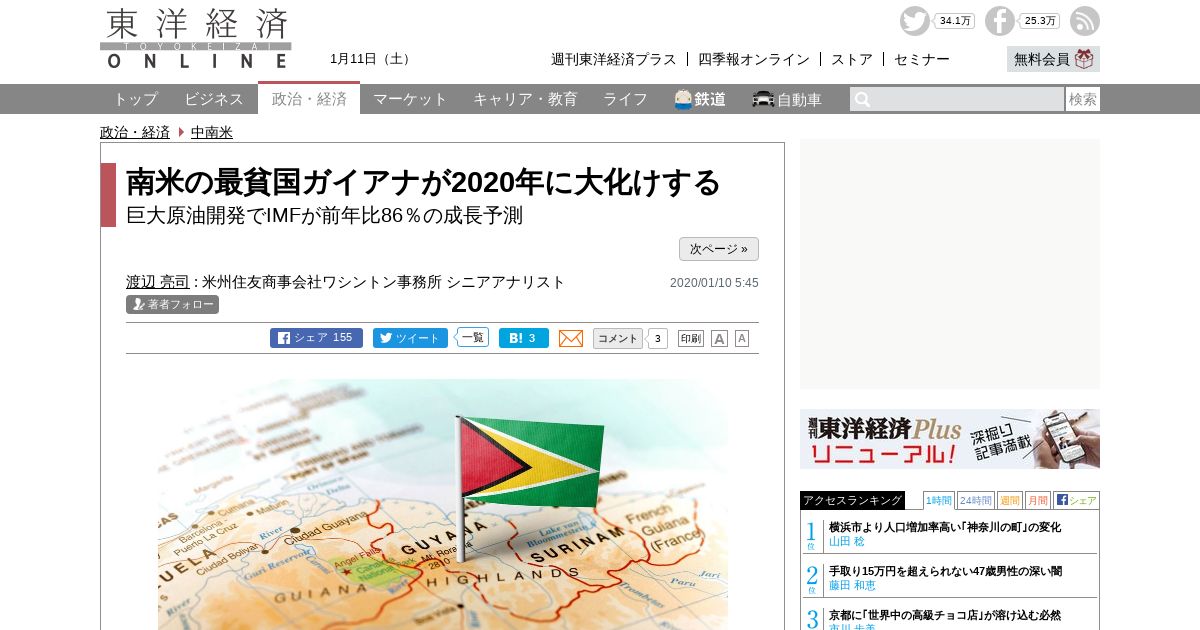
Task: Click the comment count 3 bubble
Action: coord(657,338)
